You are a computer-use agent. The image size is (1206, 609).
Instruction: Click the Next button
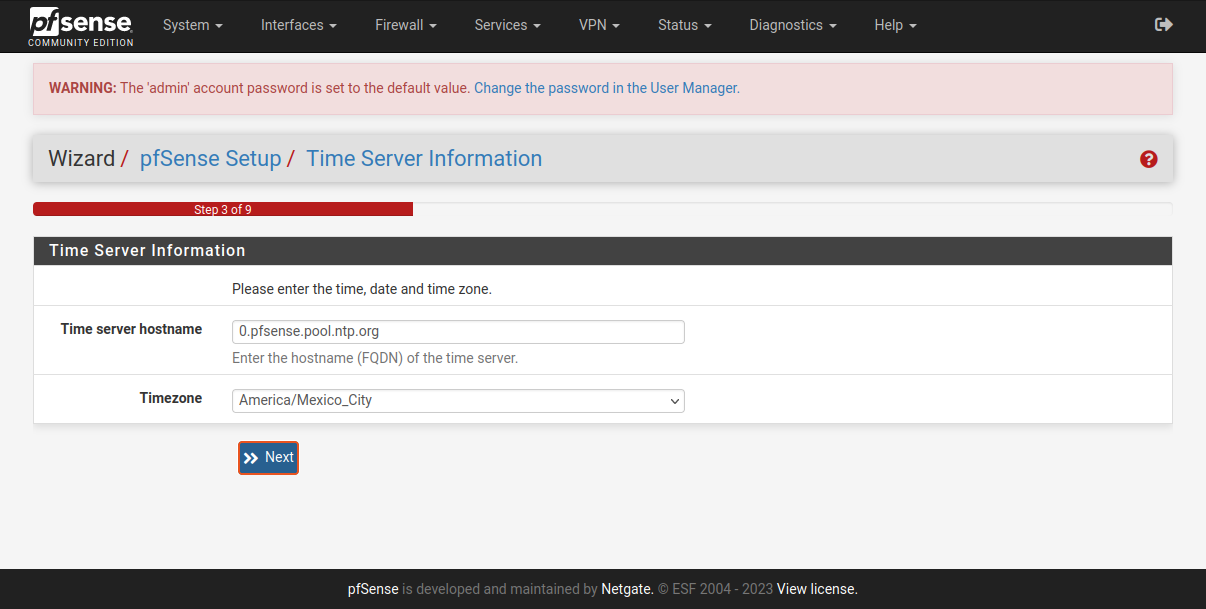268,458
